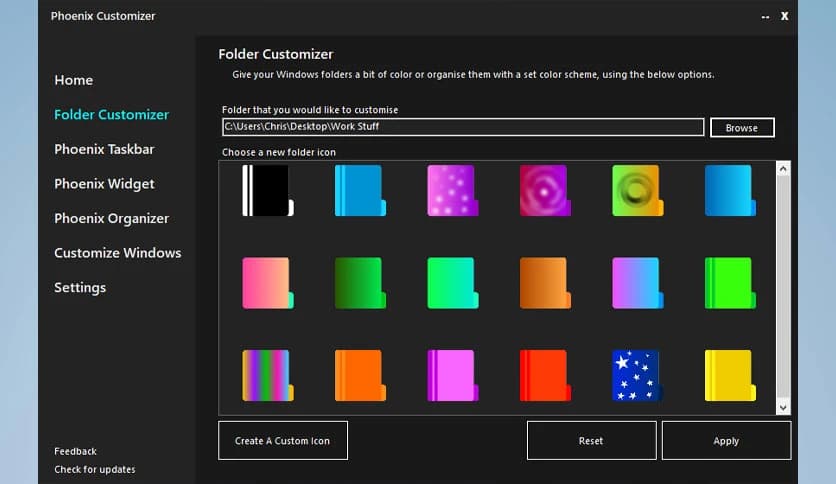Click the Reset button
Image resolution: width=836 pixels, height=484 pixels.
coord(591,440)
